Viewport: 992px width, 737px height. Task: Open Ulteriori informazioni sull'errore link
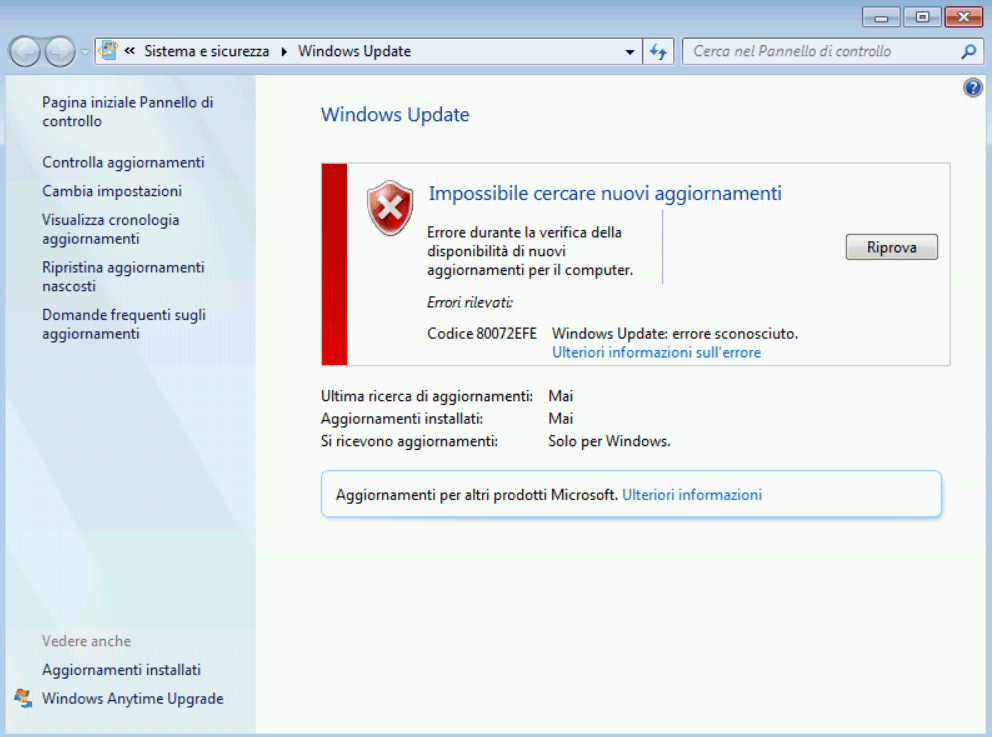[x=656, y=352]
